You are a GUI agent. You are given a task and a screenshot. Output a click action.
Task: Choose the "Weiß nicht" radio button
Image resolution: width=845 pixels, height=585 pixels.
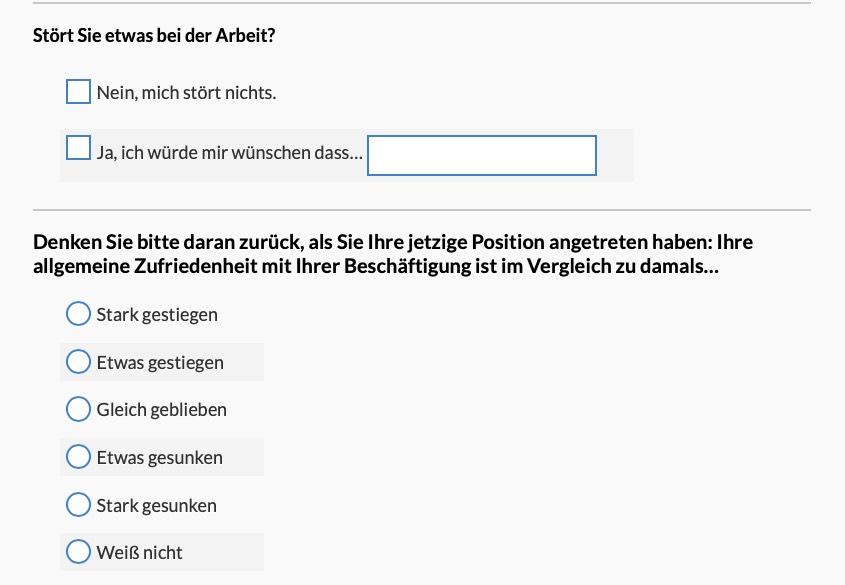[x=78, y=552]
